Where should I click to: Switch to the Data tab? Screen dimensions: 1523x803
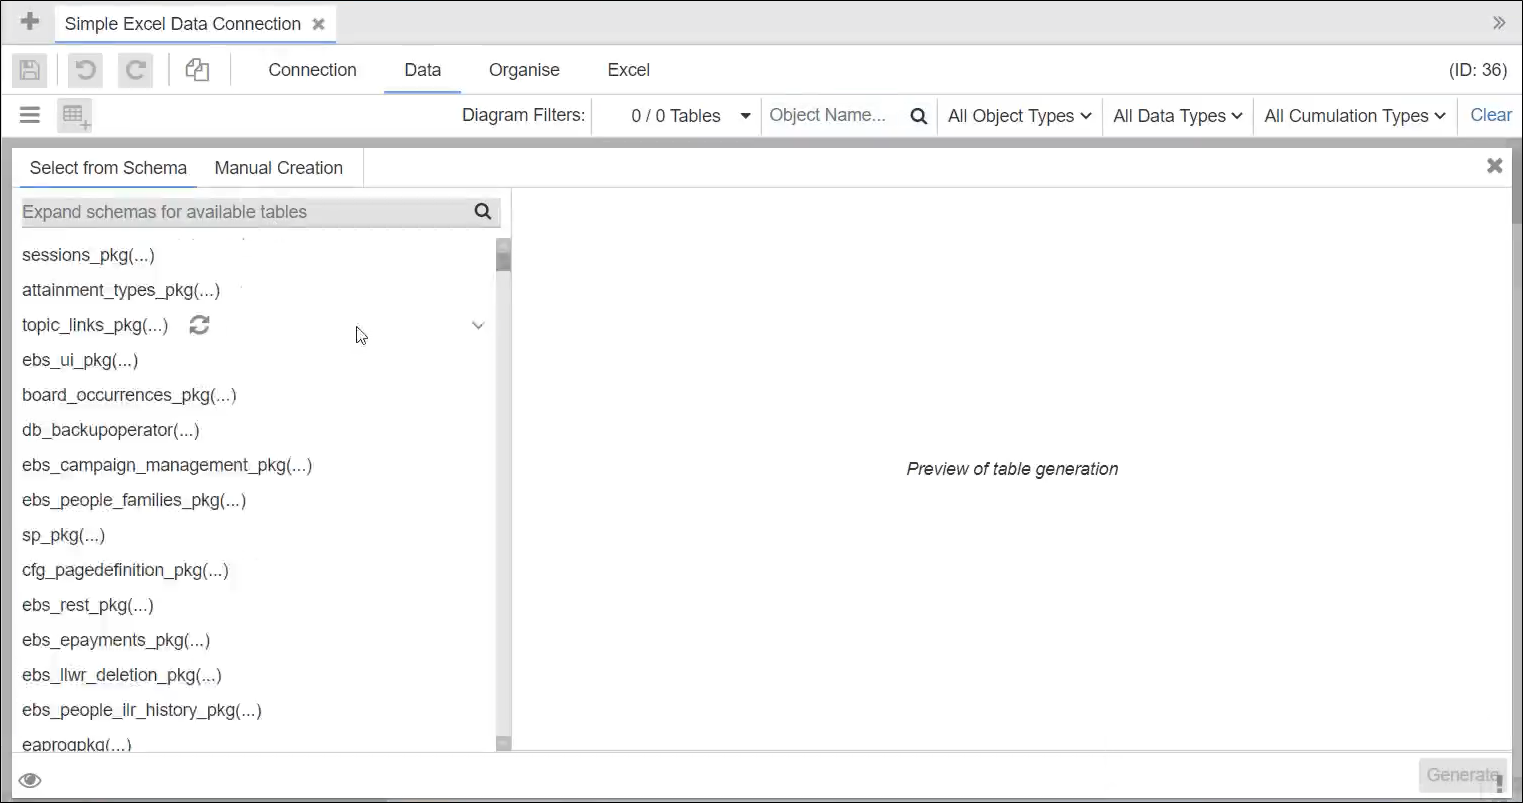tap(422, 70)
